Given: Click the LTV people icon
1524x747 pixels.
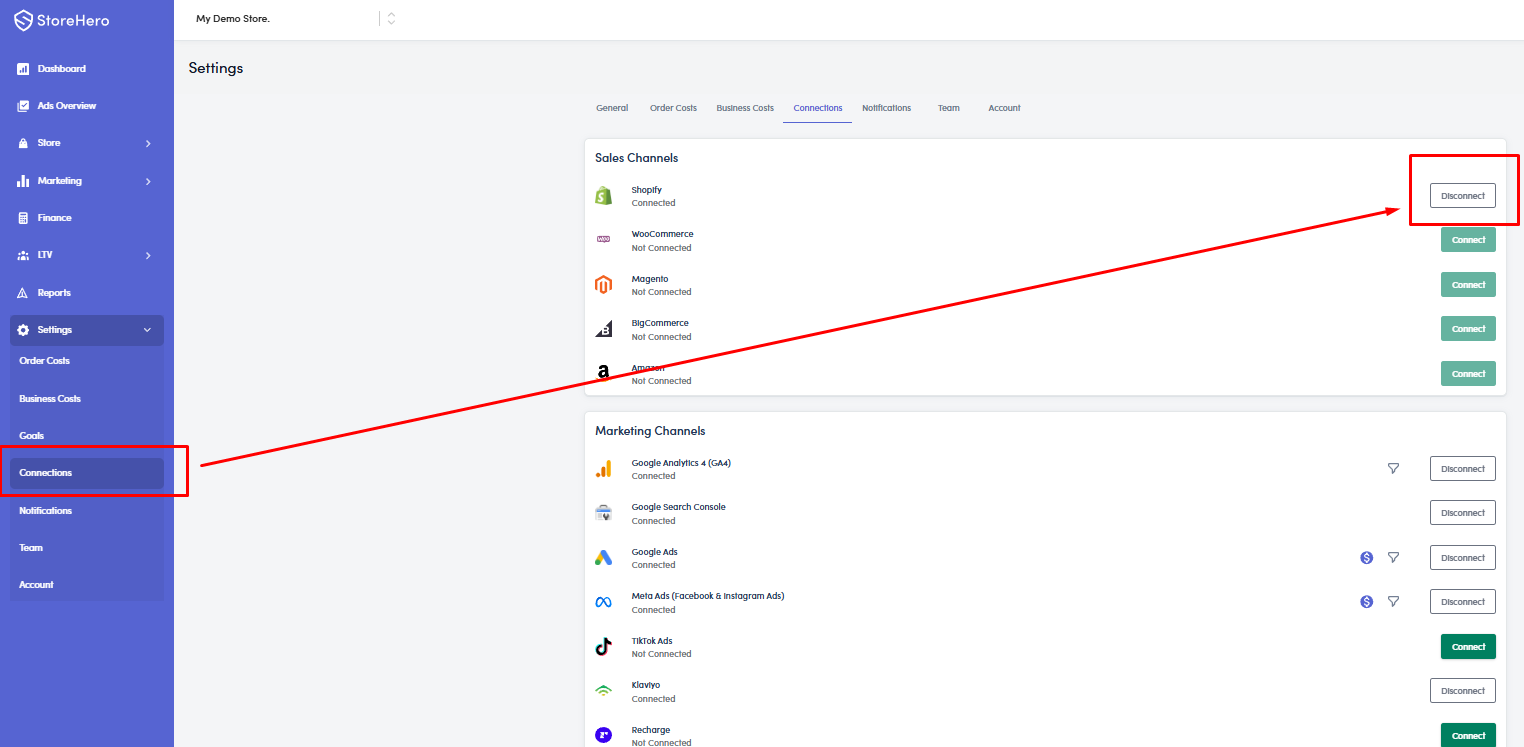Looking at the screenshot, I should coord(23,255).
